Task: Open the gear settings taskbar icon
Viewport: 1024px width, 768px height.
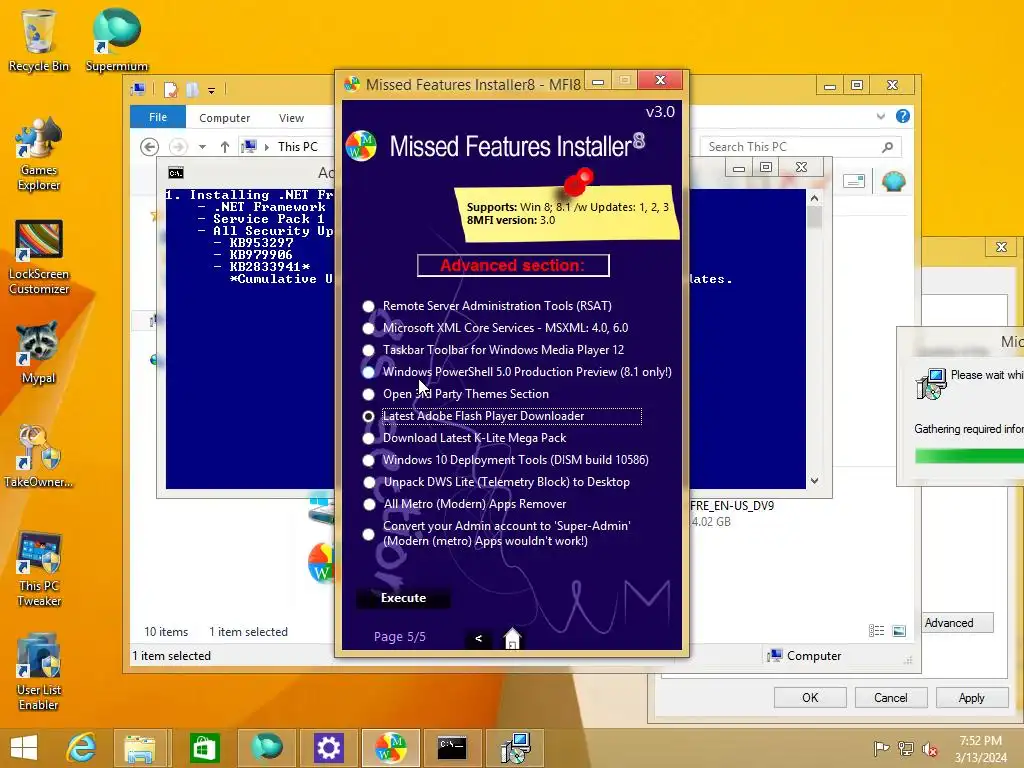Action: pyautogui.click(x=328, y=748)
